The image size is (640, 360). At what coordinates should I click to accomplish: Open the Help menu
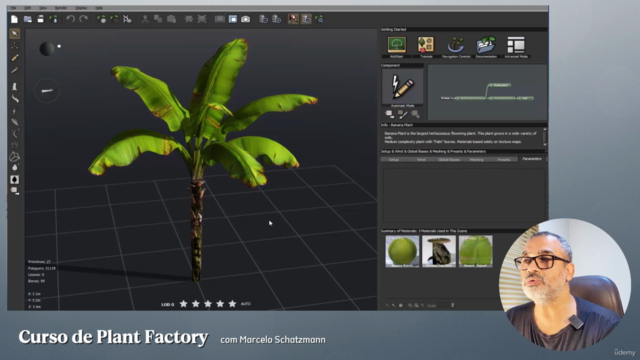pyautogui.click(x=99, y=8)
